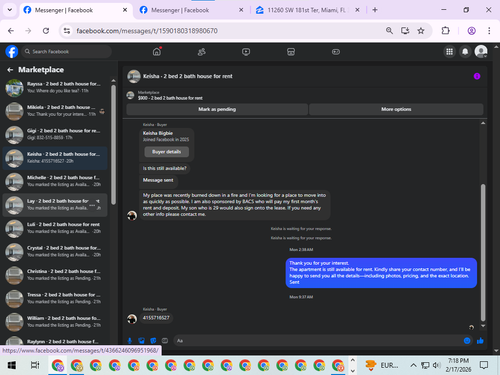Open the Gigi conversation
Image resolution: width=500 pixels, height=375 pixels.
click(55, 134)
